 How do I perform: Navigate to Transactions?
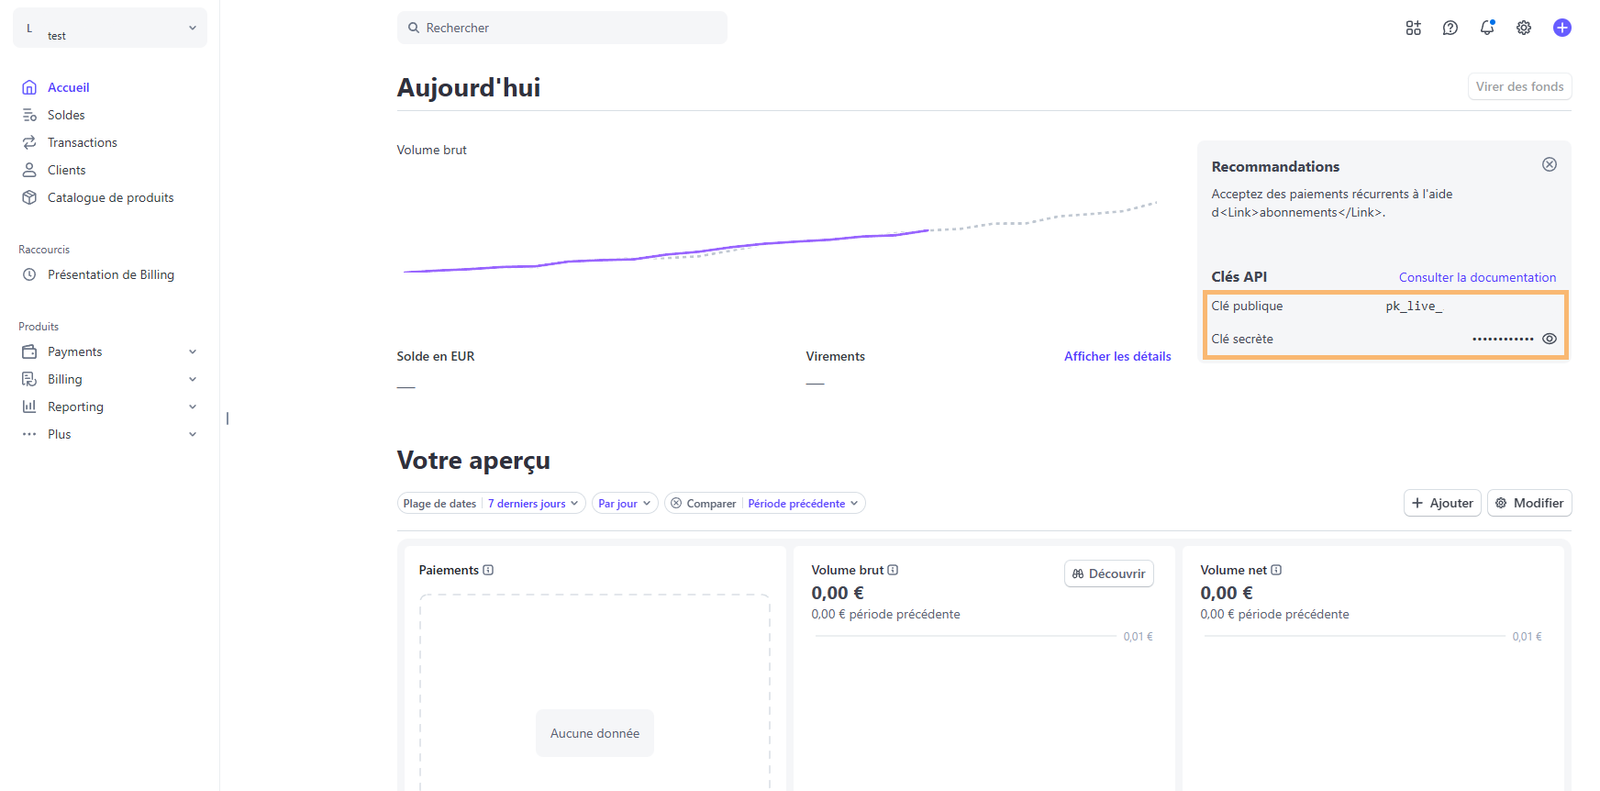[x=82, y=142]
